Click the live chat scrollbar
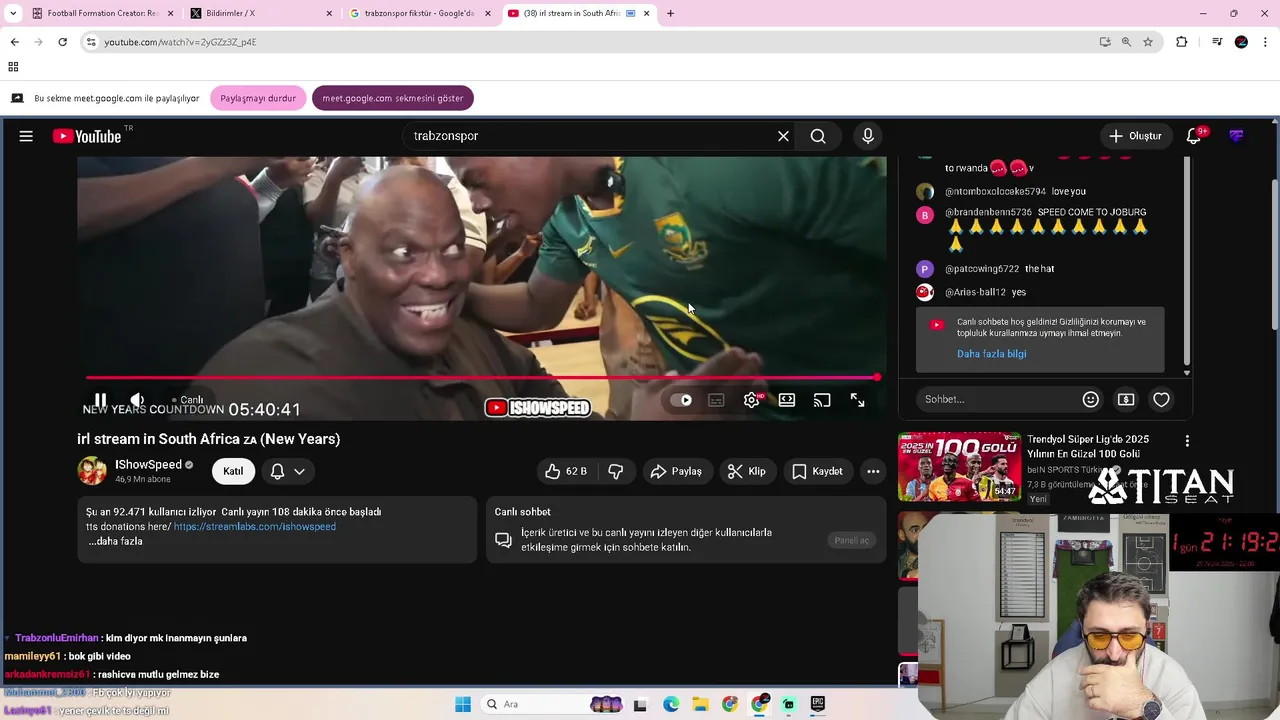 tap(1186, 260)
